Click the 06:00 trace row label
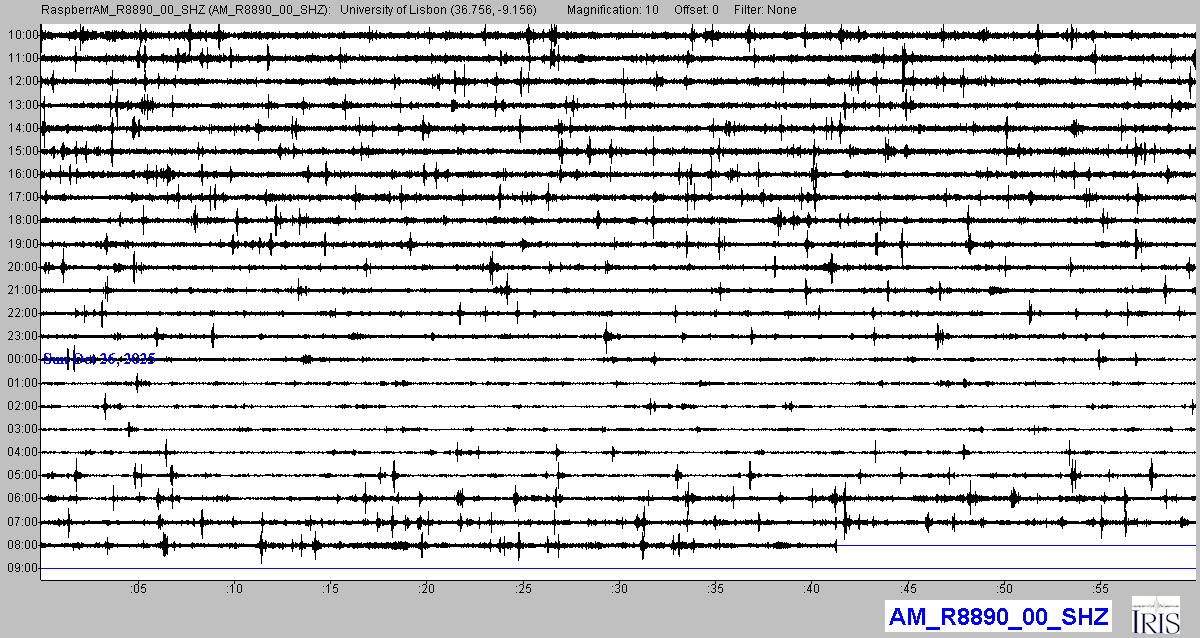 coord(22,498)
